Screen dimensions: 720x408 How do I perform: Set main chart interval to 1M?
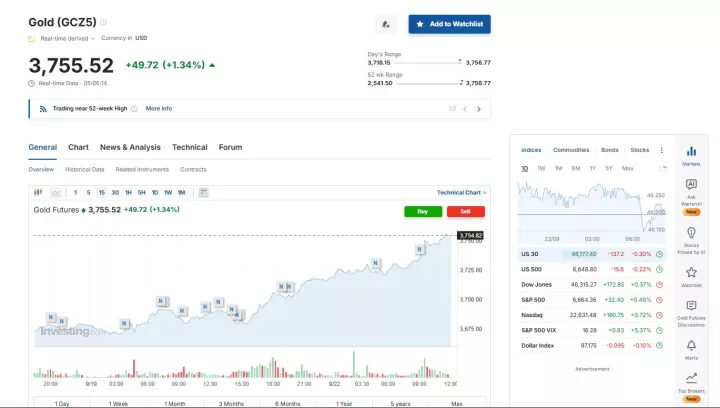(x=181, y=192)
